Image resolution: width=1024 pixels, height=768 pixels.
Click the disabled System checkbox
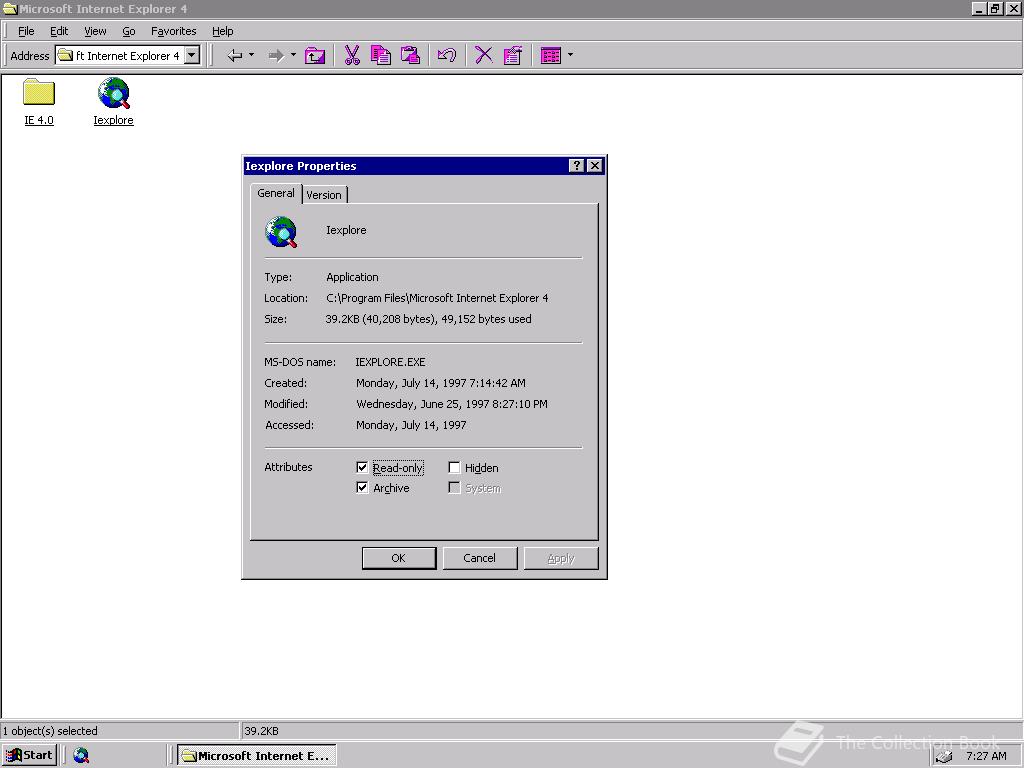click(455, 488)
